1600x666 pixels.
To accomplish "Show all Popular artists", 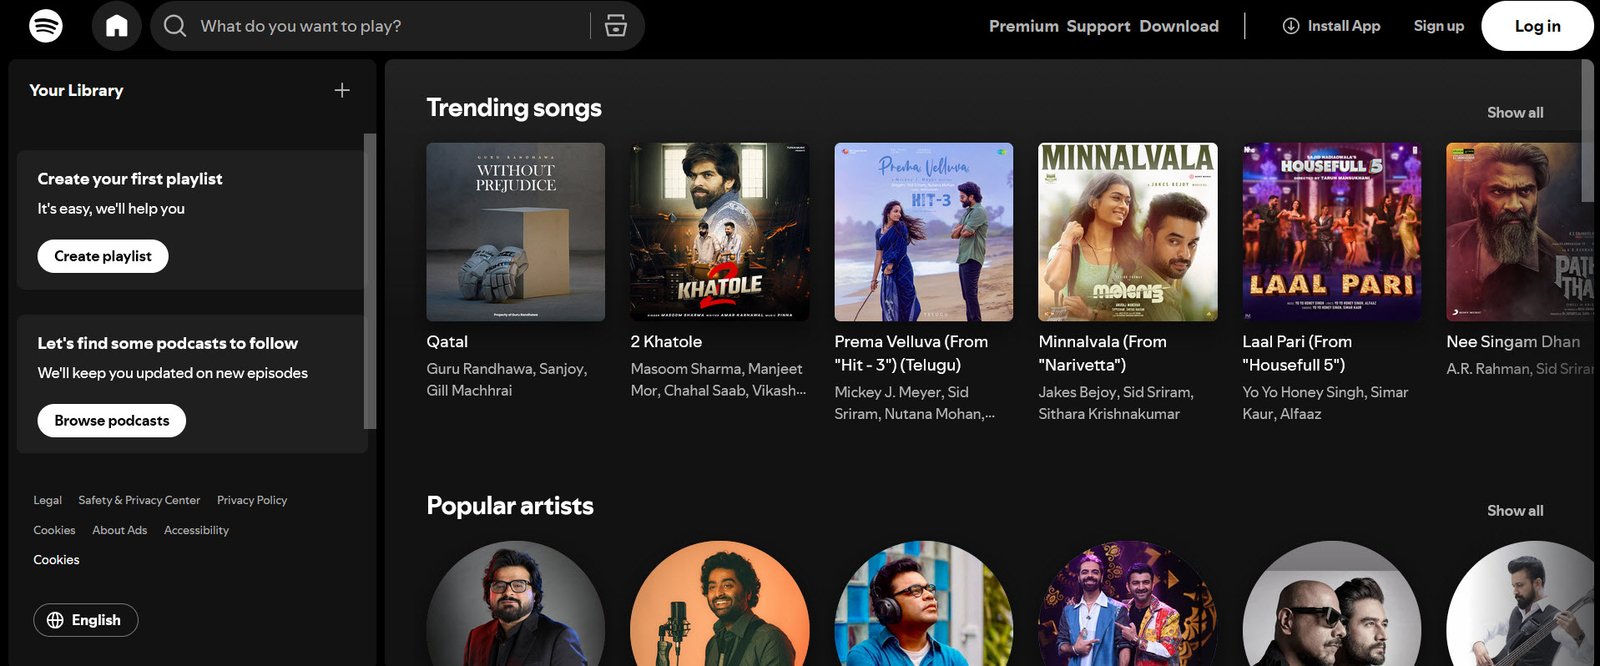I will pyautogui.click(x=1515, y=511).
